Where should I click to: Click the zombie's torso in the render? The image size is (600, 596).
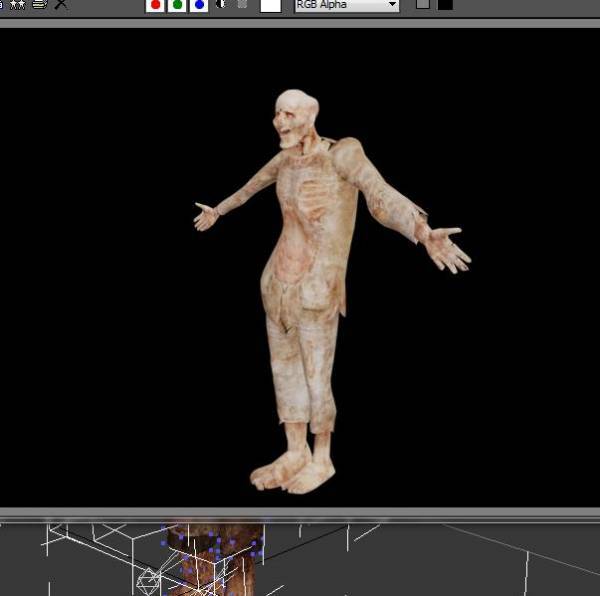click(x=308, y=218)
